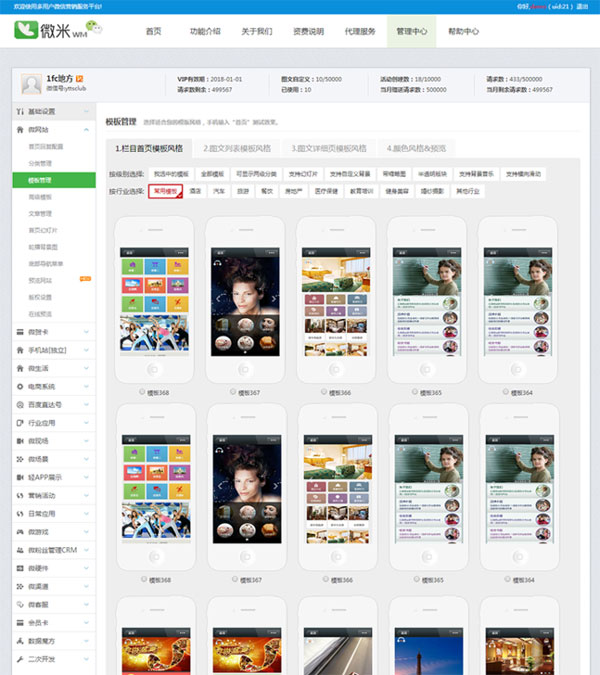Viewport: 600px width, 675px height.
Task: Expand the 微游戏 chevron
Action: tap(86, 532)
